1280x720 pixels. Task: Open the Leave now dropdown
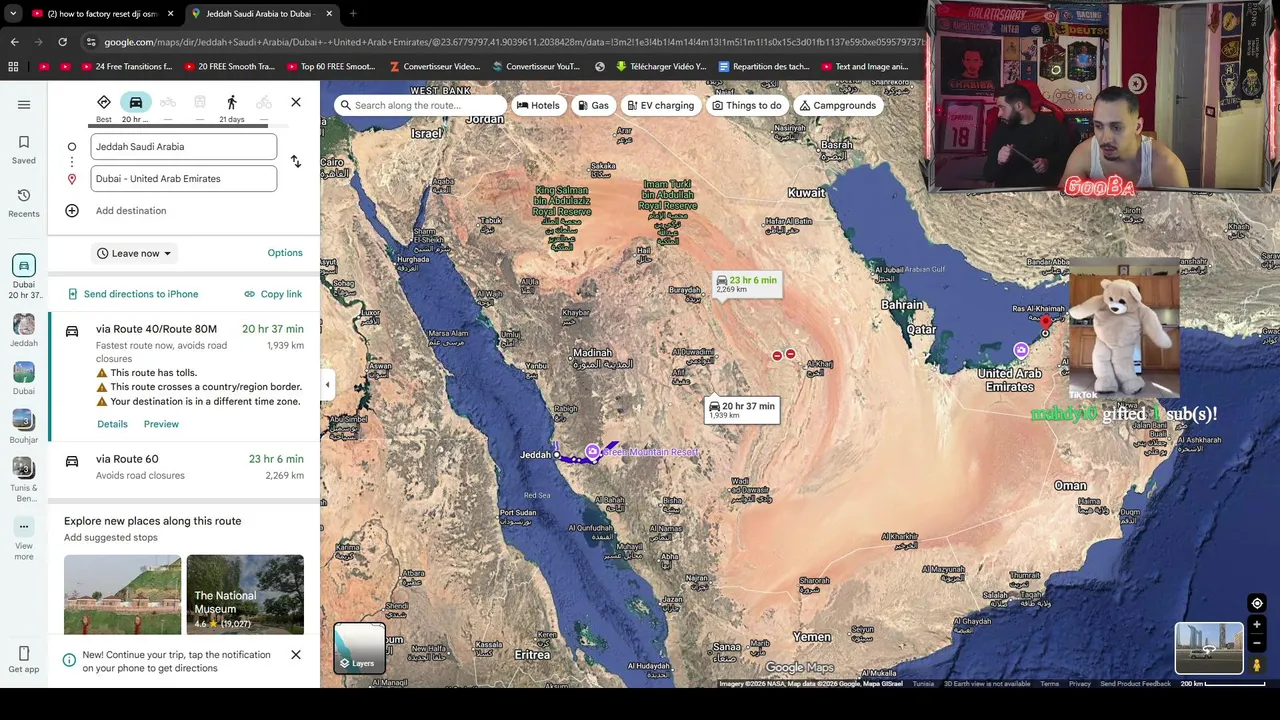pyautogui.click(x=134, y=254)
